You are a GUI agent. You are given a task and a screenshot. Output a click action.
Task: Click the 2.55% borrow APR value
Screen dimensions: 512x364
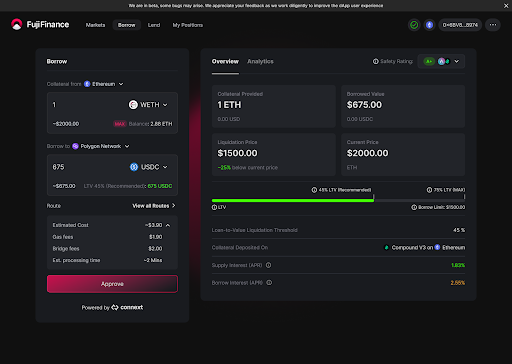click(458, 283)
